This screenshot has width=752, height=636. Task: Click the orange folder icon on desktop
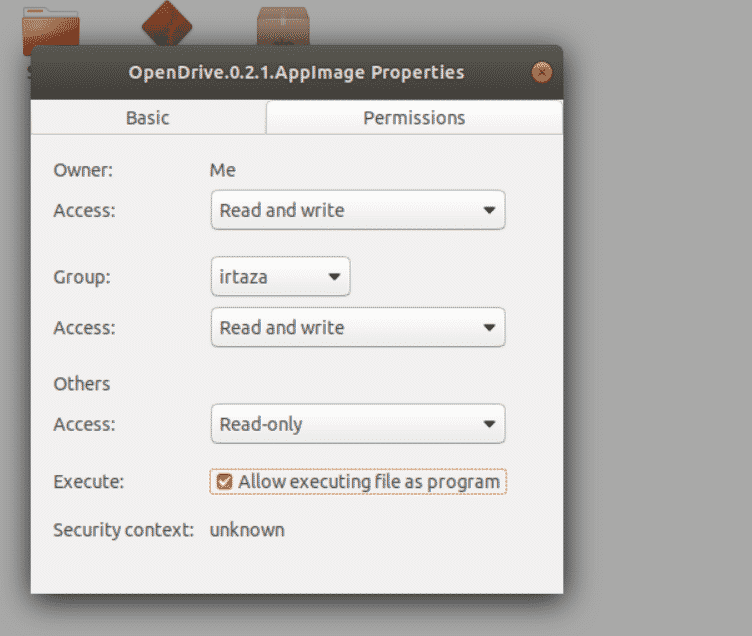[x=51, y=28]
